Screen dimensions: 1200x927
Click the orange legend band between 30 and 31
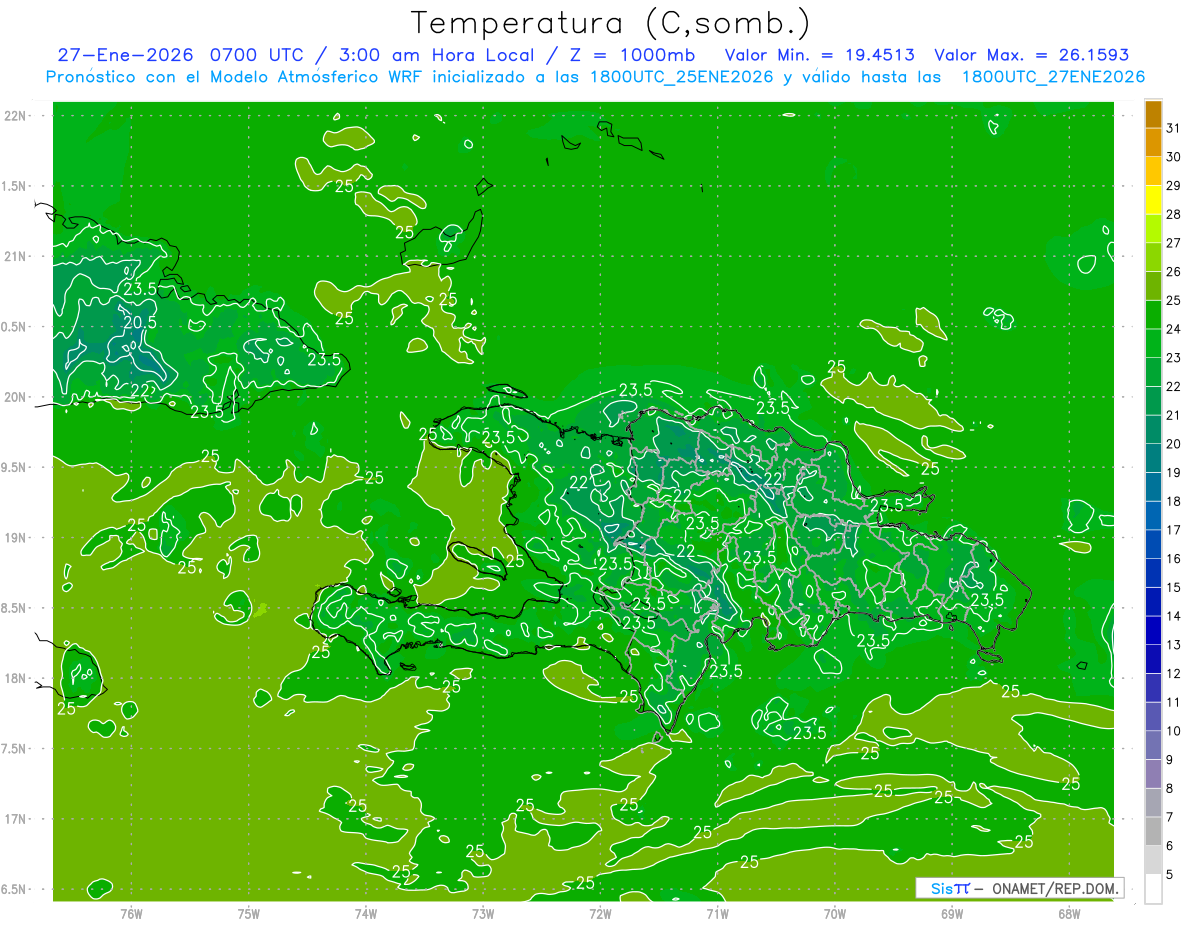pyautogui.click(x=1153, y=142)
